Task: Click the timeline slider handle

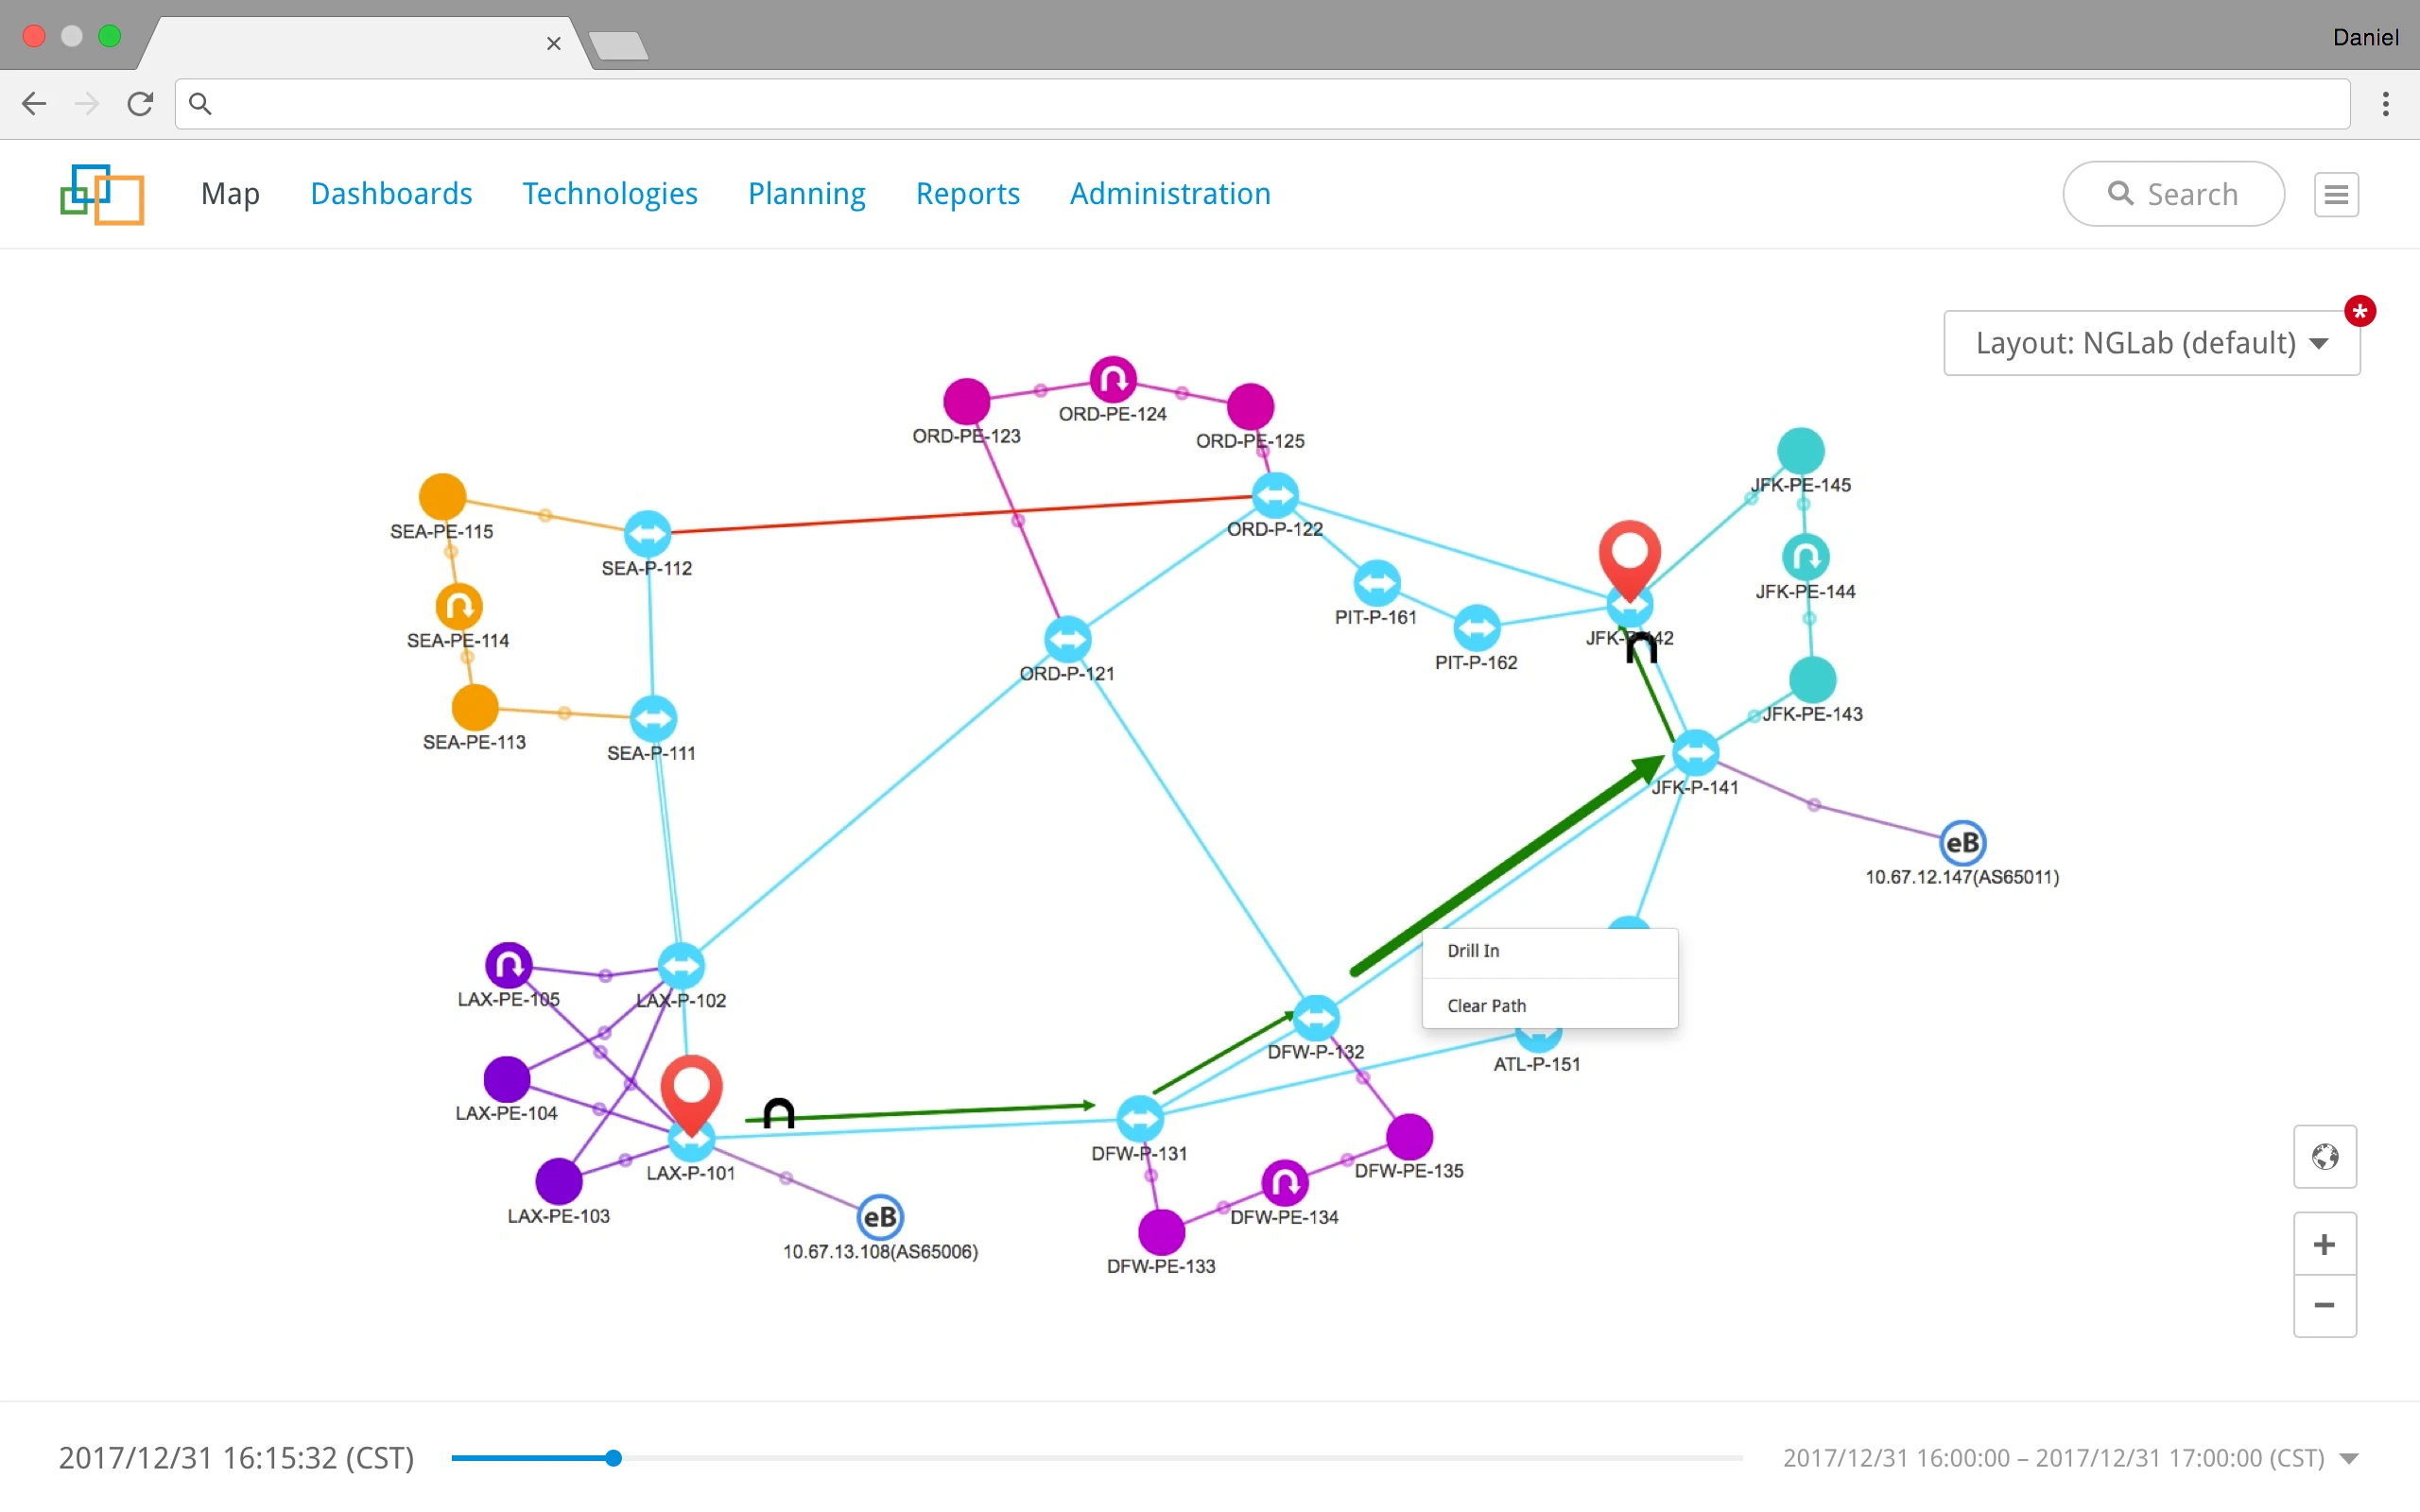Action: (613, 1458)
